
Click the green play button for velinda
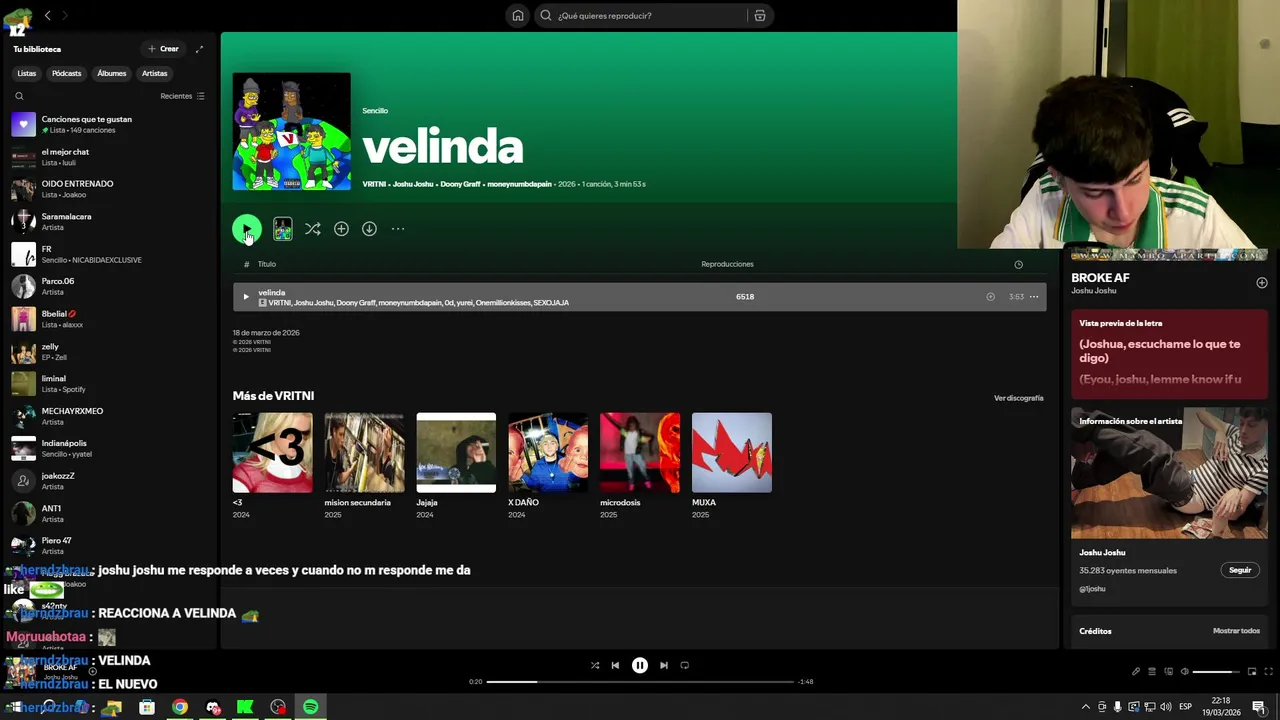[246, 229]
